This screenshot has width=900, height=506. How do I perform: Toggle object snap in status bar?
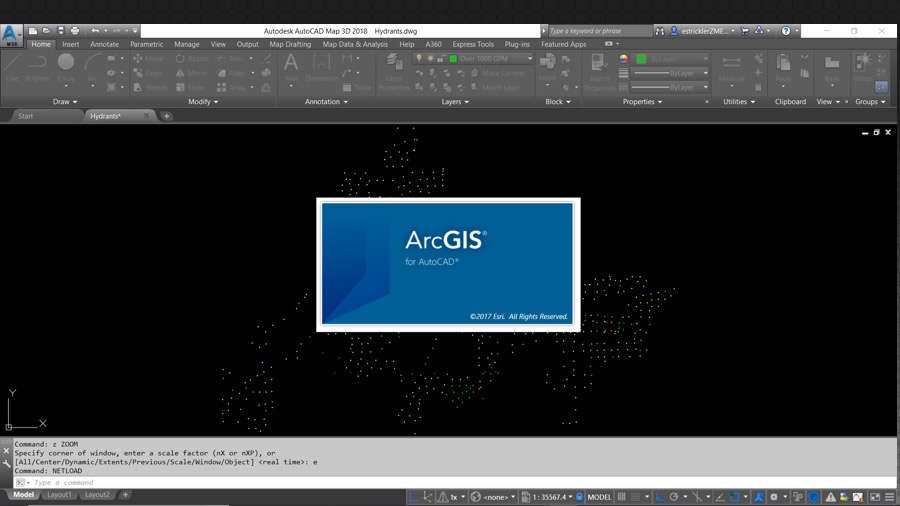point(735,497)
